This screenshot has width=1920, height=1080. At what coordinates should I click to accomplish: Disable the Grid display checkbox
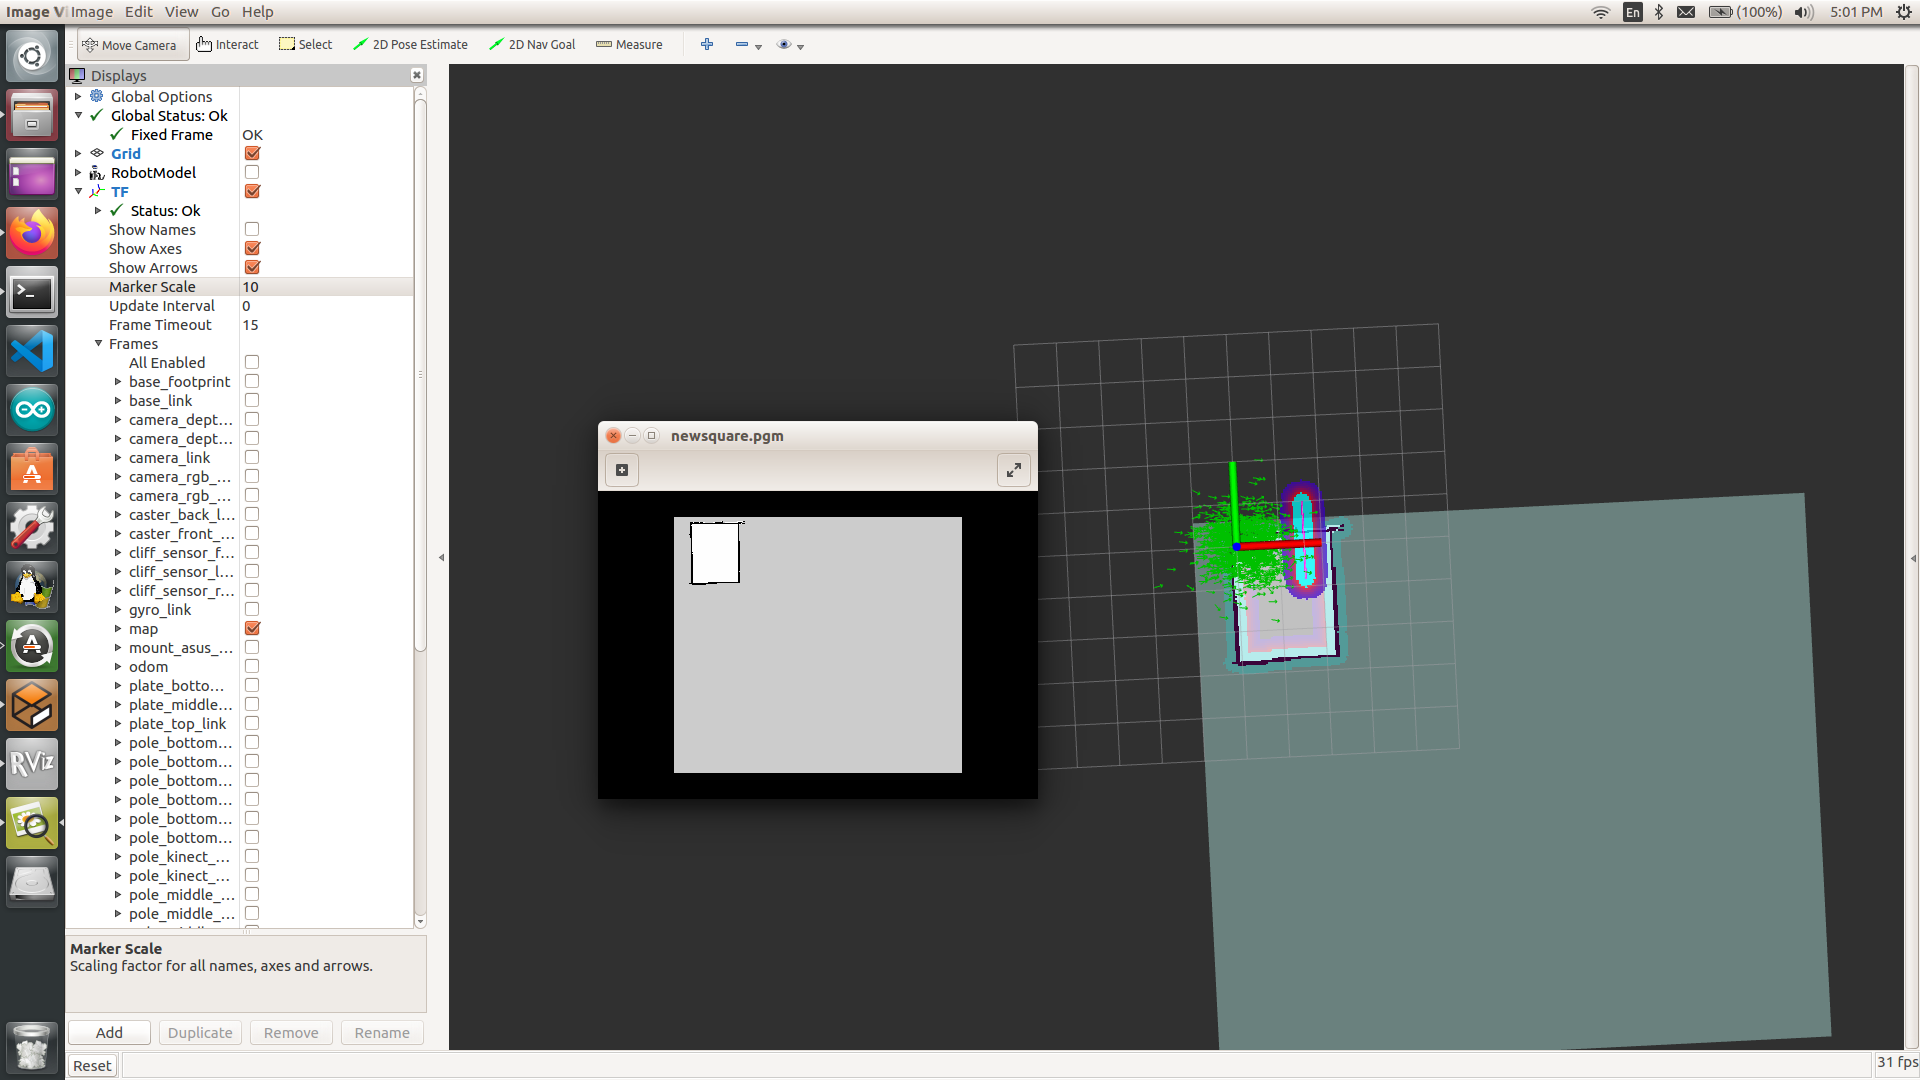(x=252, y=154)
